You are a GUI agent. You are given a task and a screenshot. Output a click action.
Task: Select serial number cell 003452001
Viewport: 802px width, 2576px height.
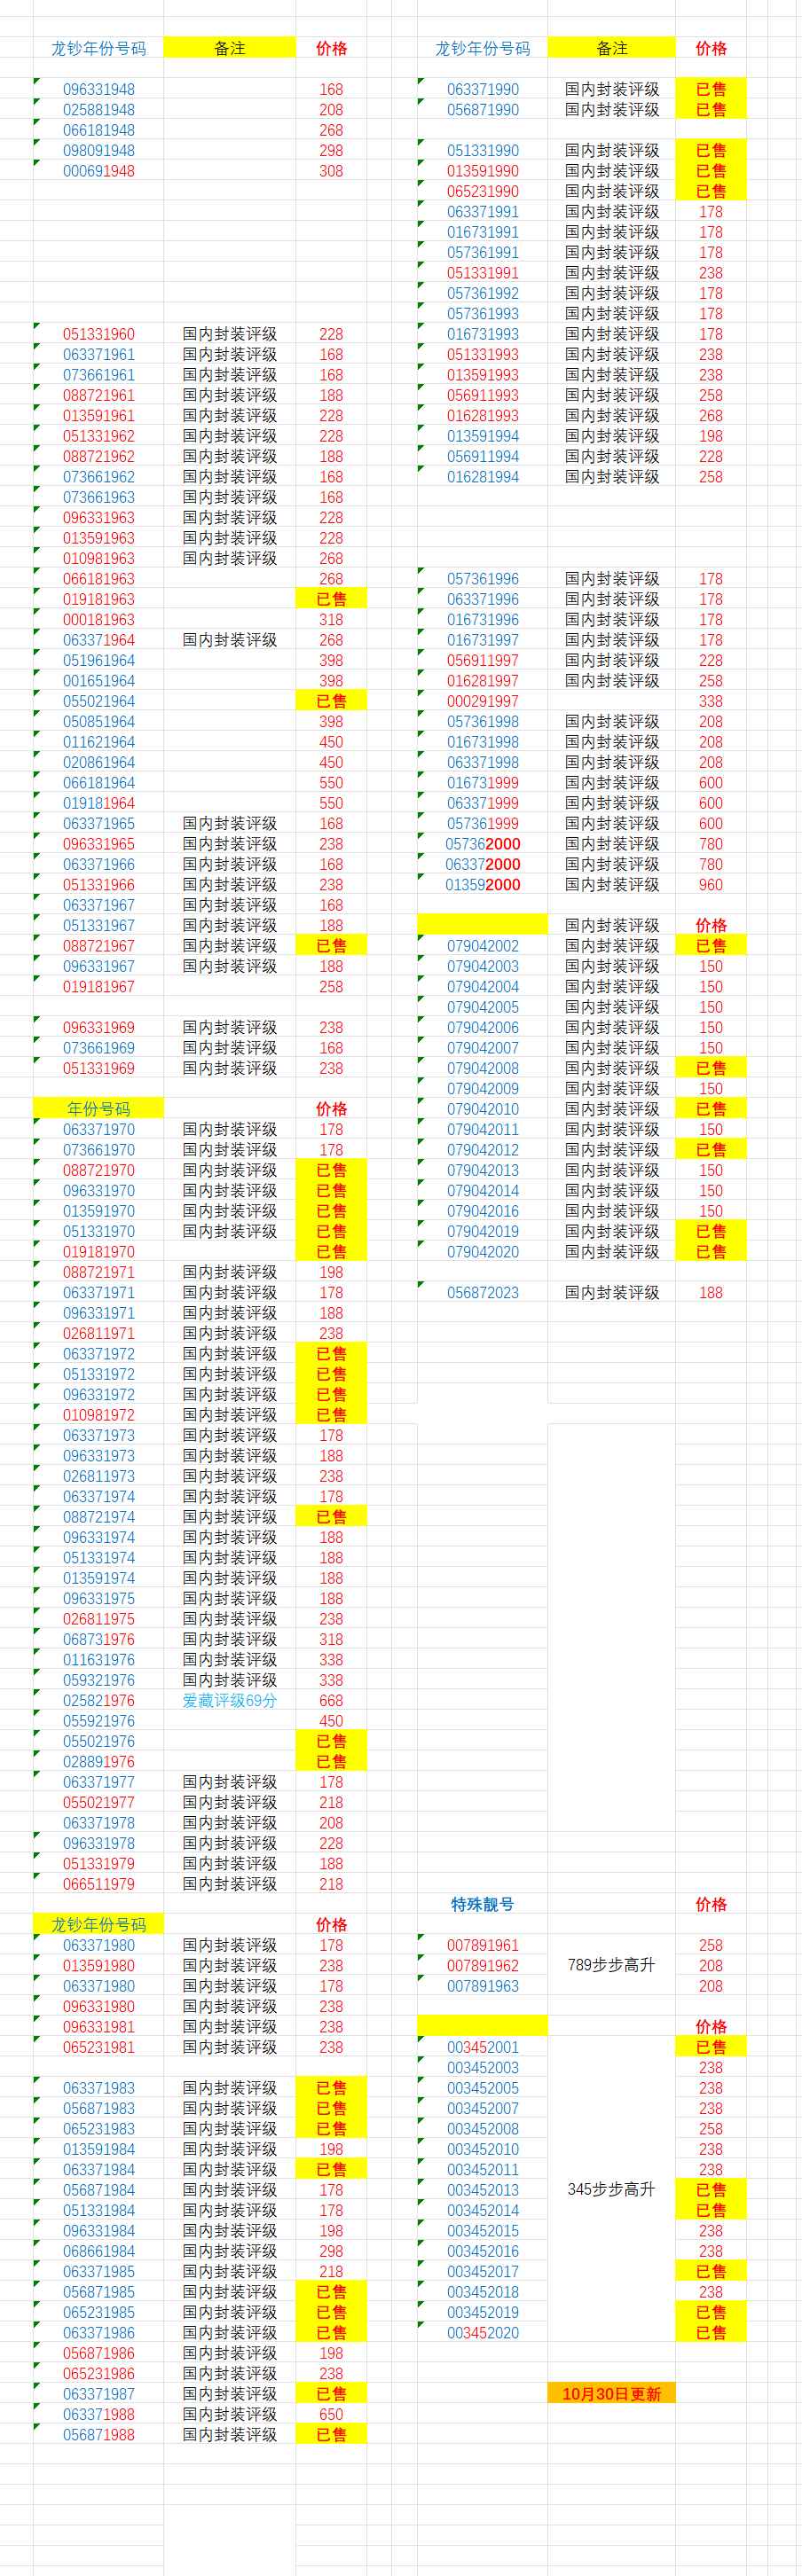pyautogui.click(x=482, y=2047)
